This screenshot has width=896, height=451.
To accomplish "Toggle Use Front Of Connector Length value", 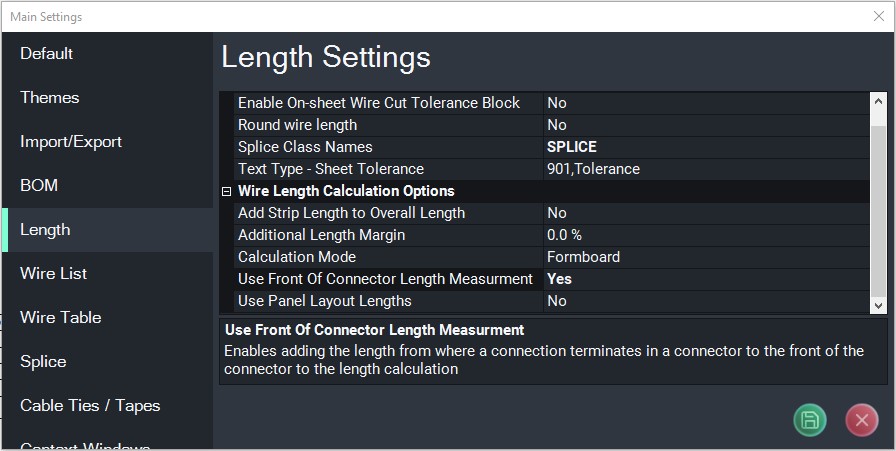I will pos(706,279).
